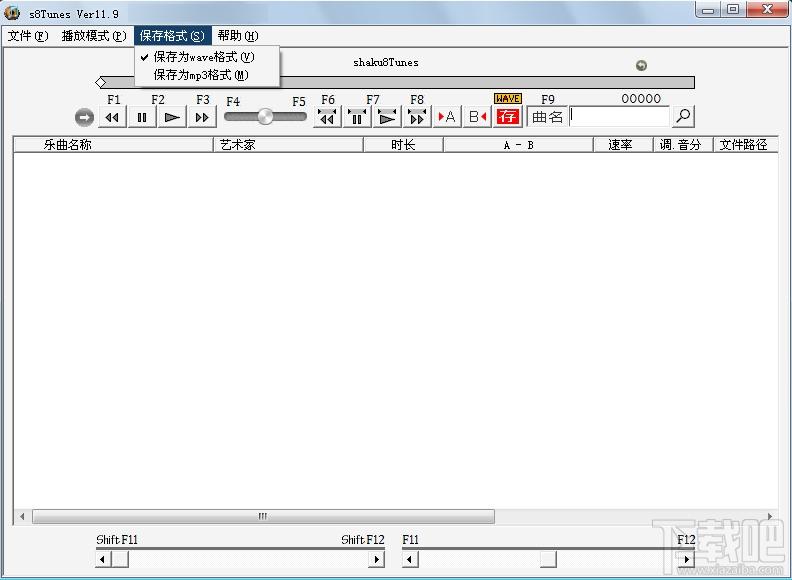Click the list scrollbar left arrow
This screenshot has width=792, height=580.
[22, 516]
